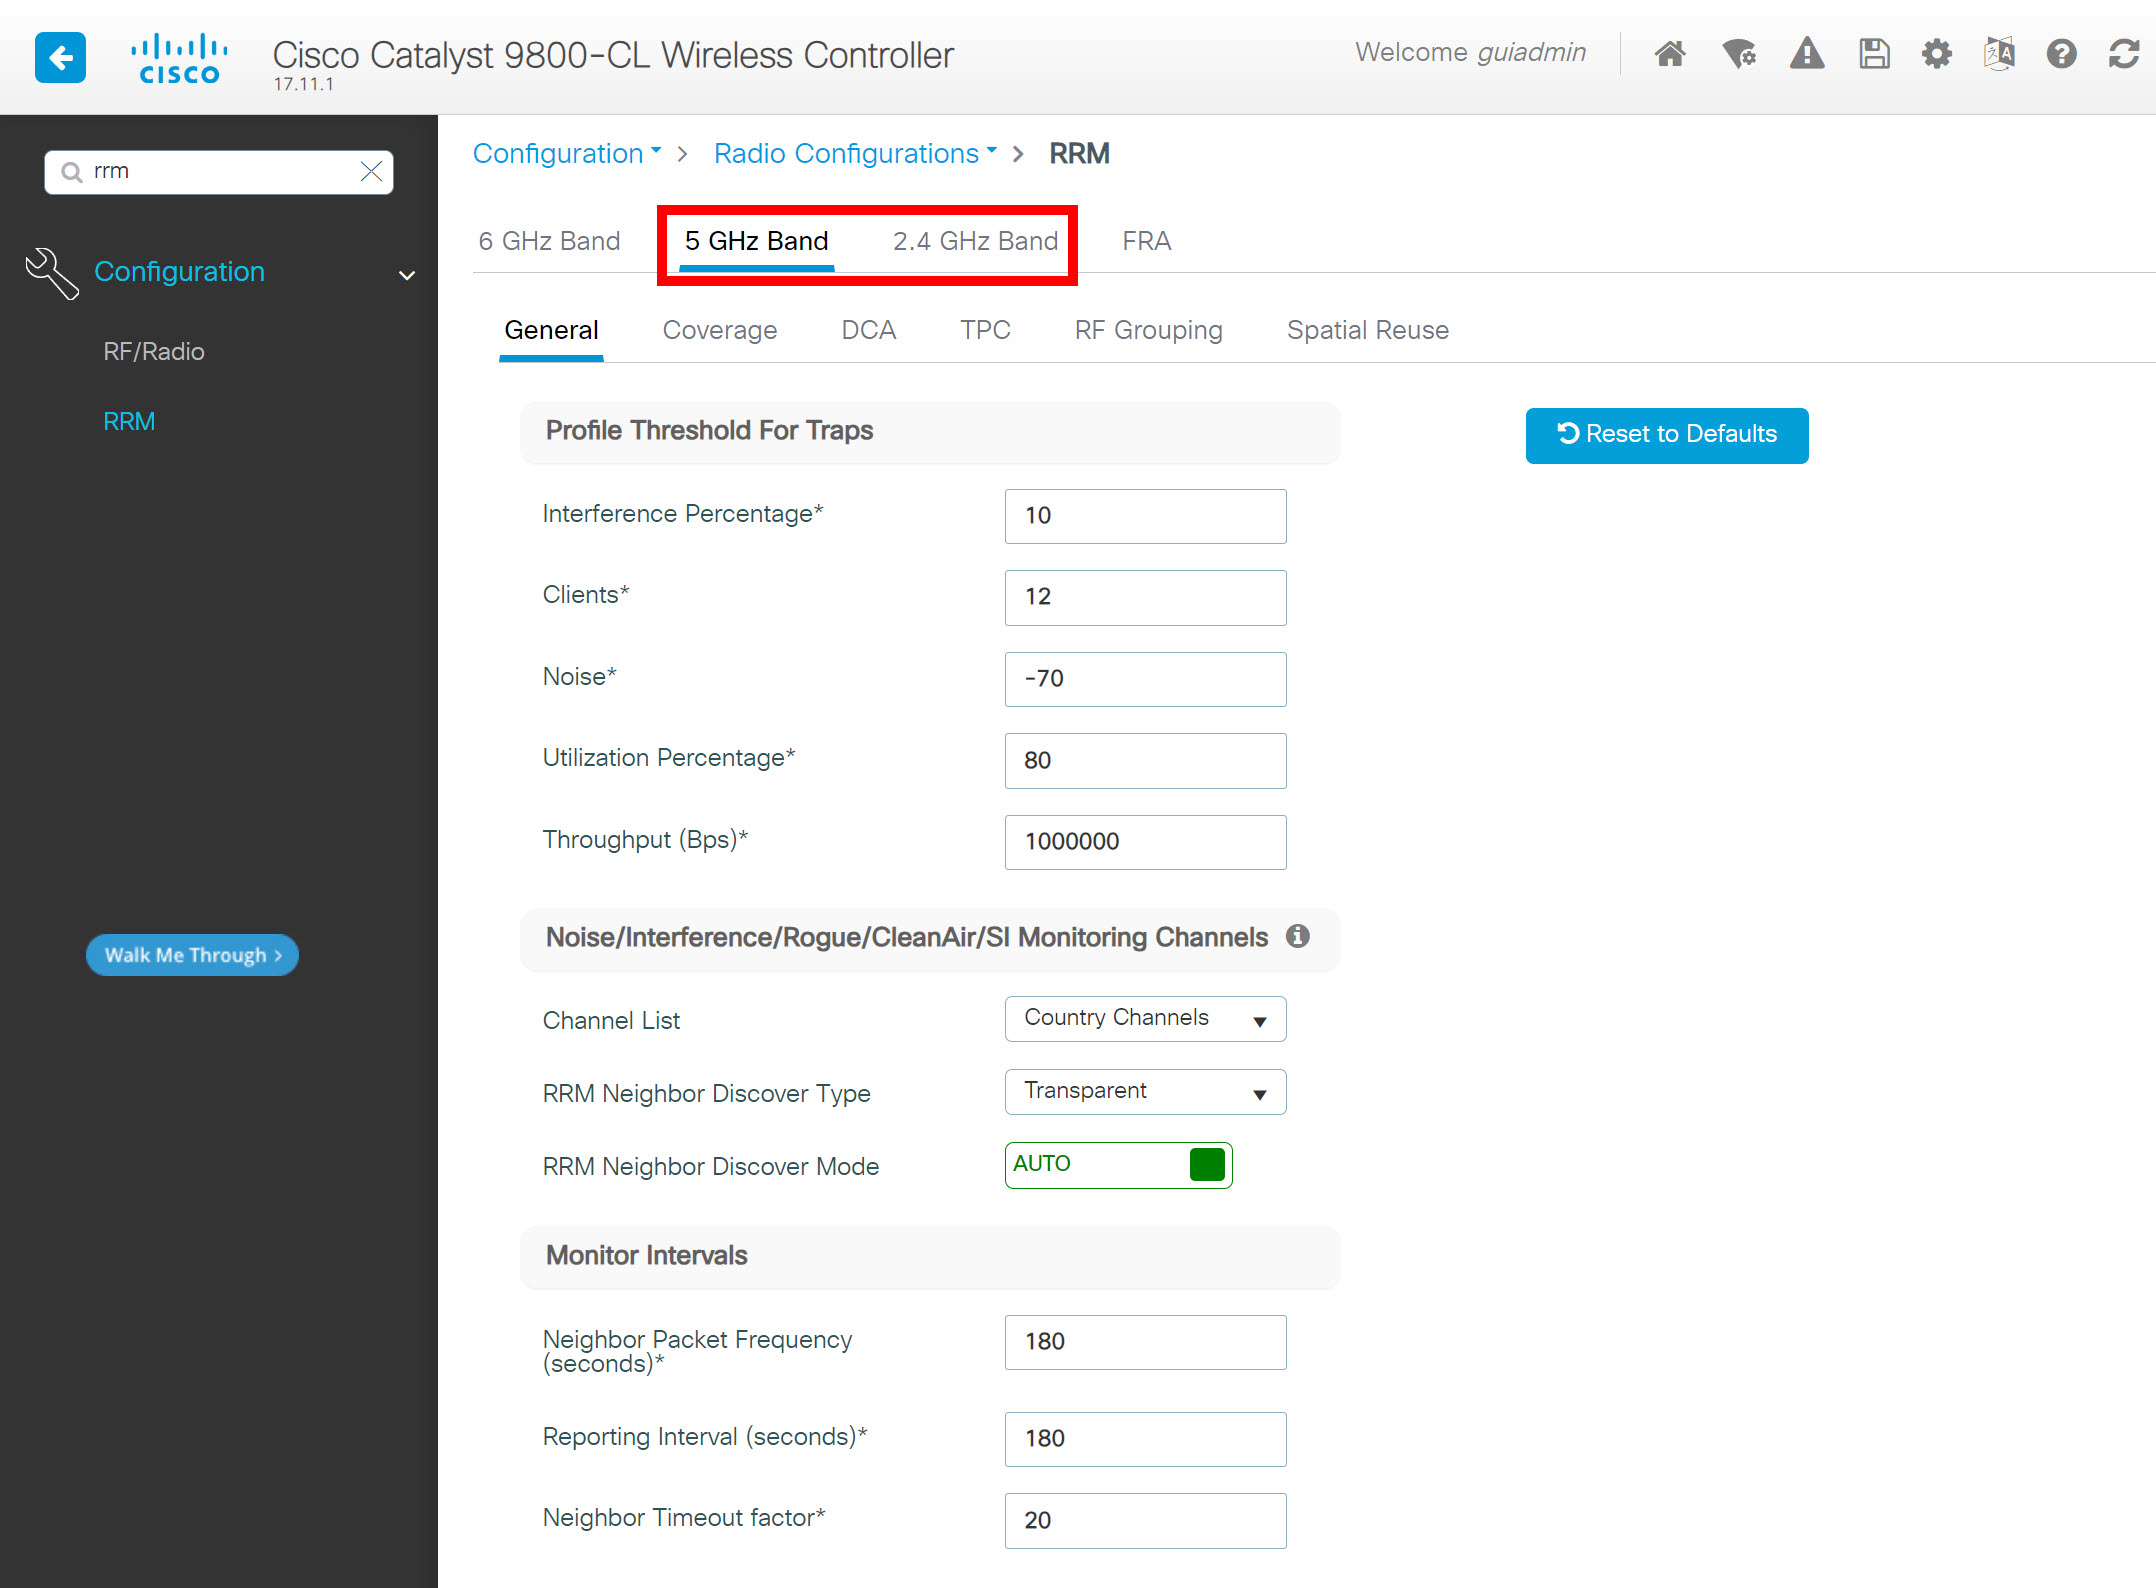Select the 2.4 GHz Band tab
2156x1588 pixels.
point(978,239)
